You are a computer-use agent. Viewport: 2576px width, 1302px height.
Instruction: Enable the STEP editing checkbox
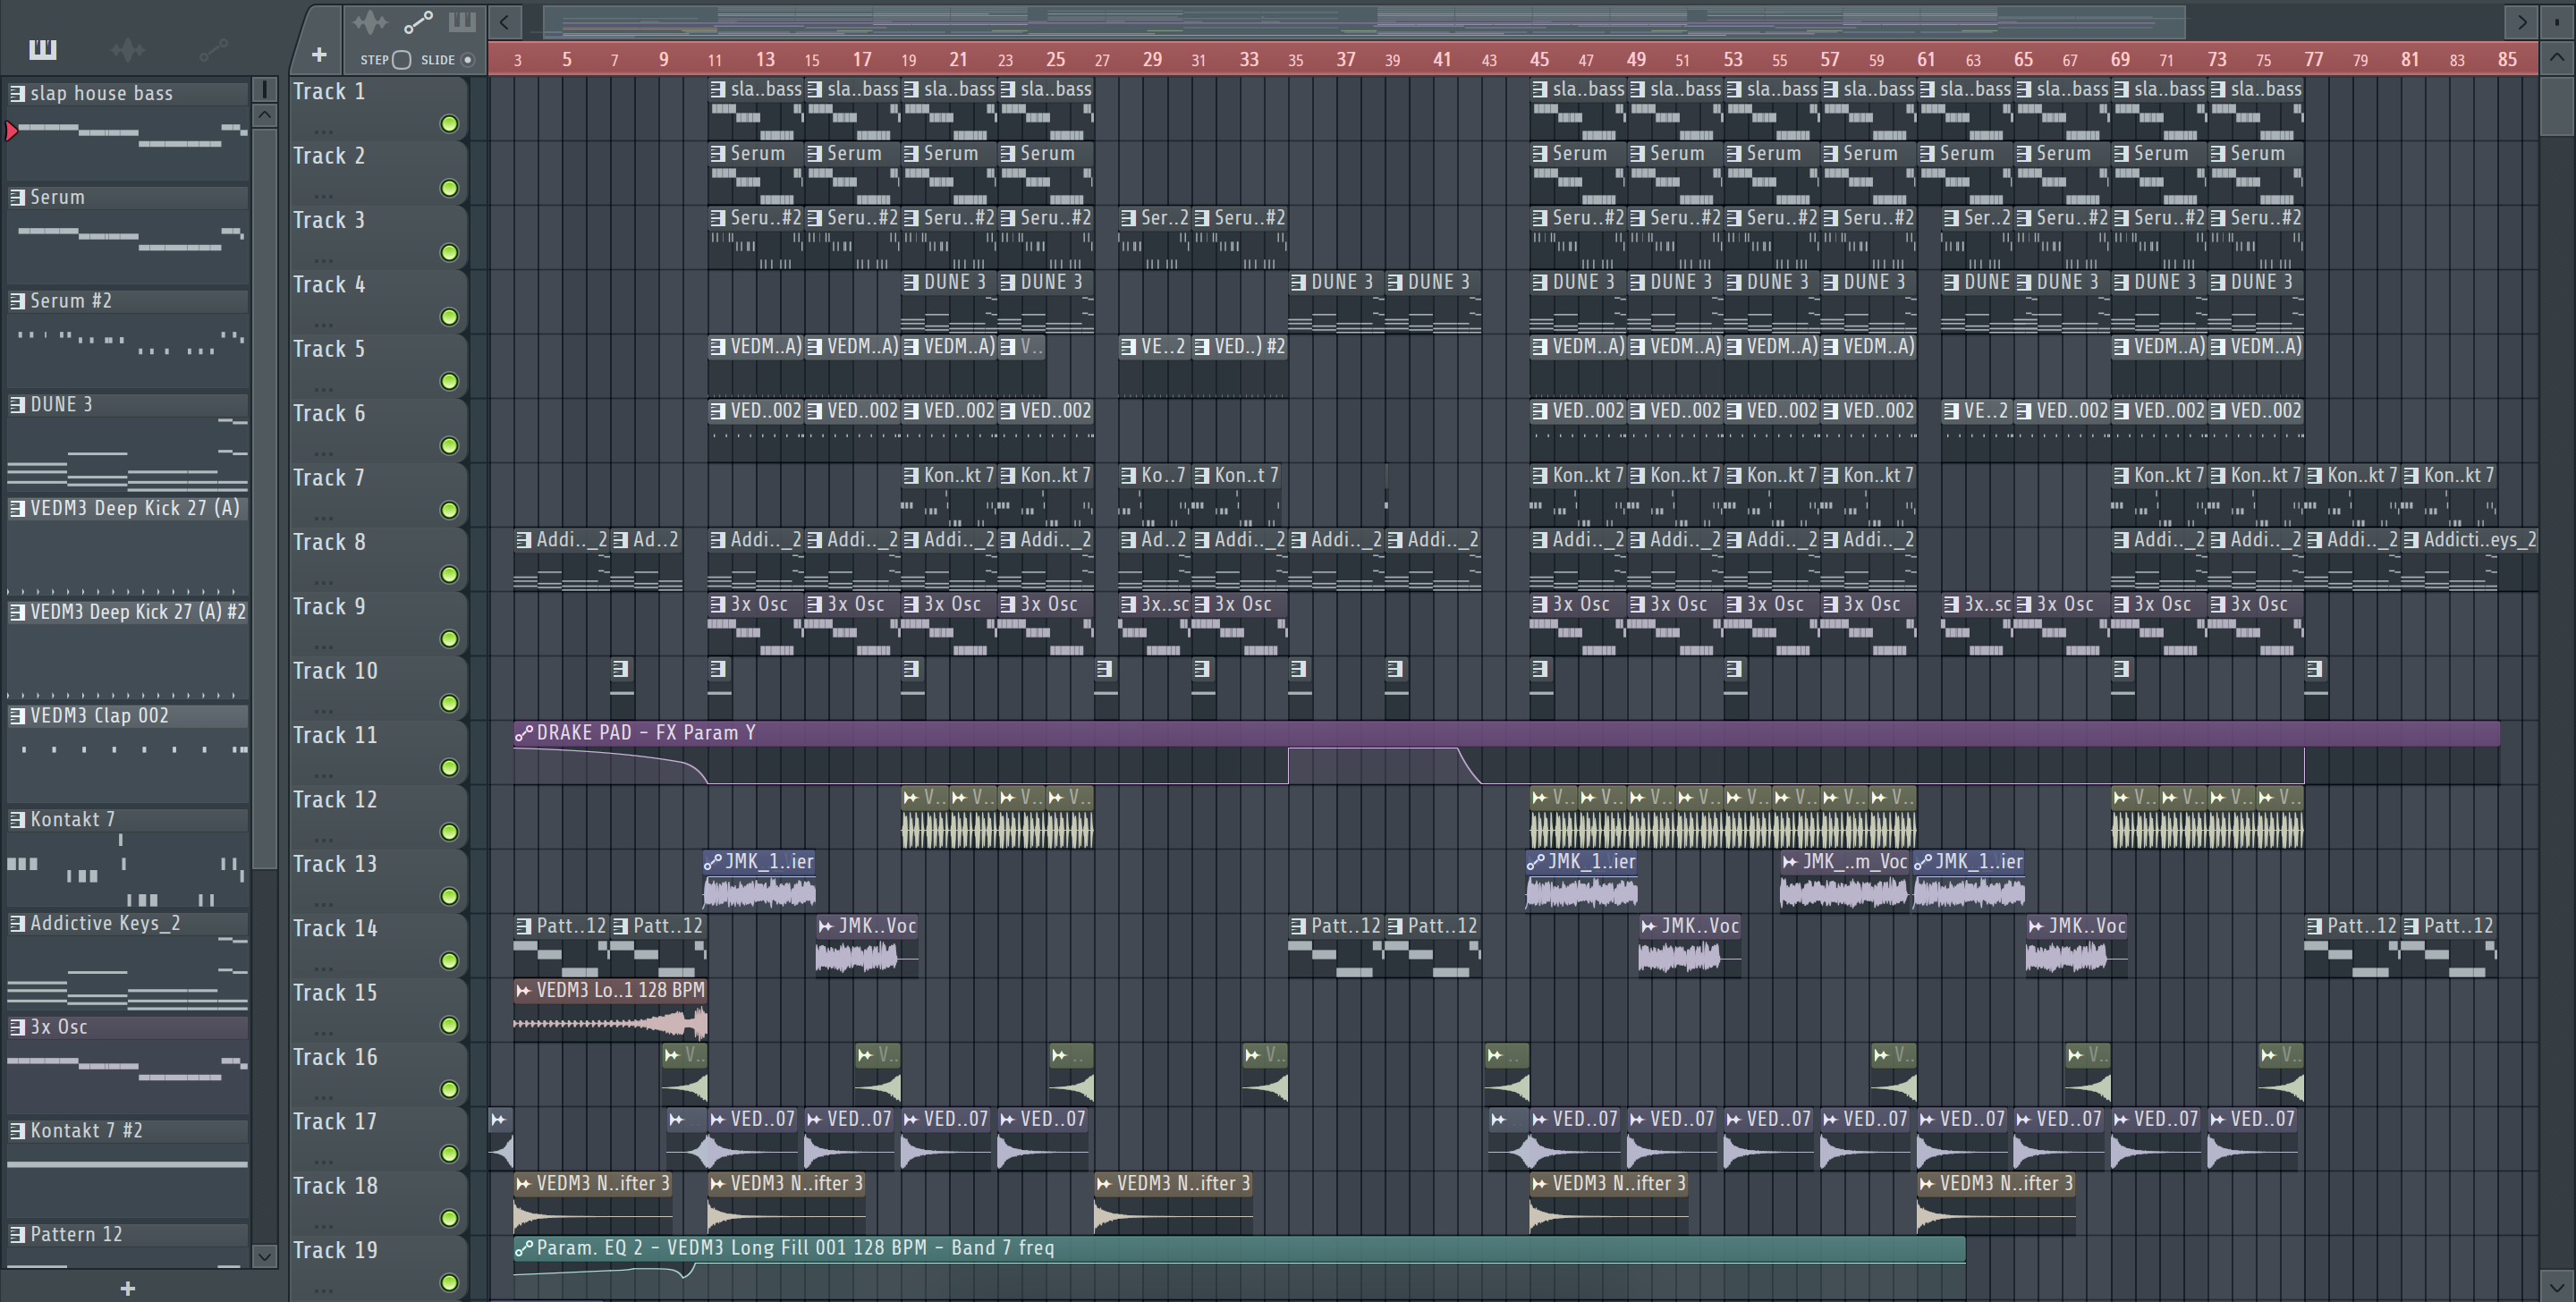(x=401, y=60)
